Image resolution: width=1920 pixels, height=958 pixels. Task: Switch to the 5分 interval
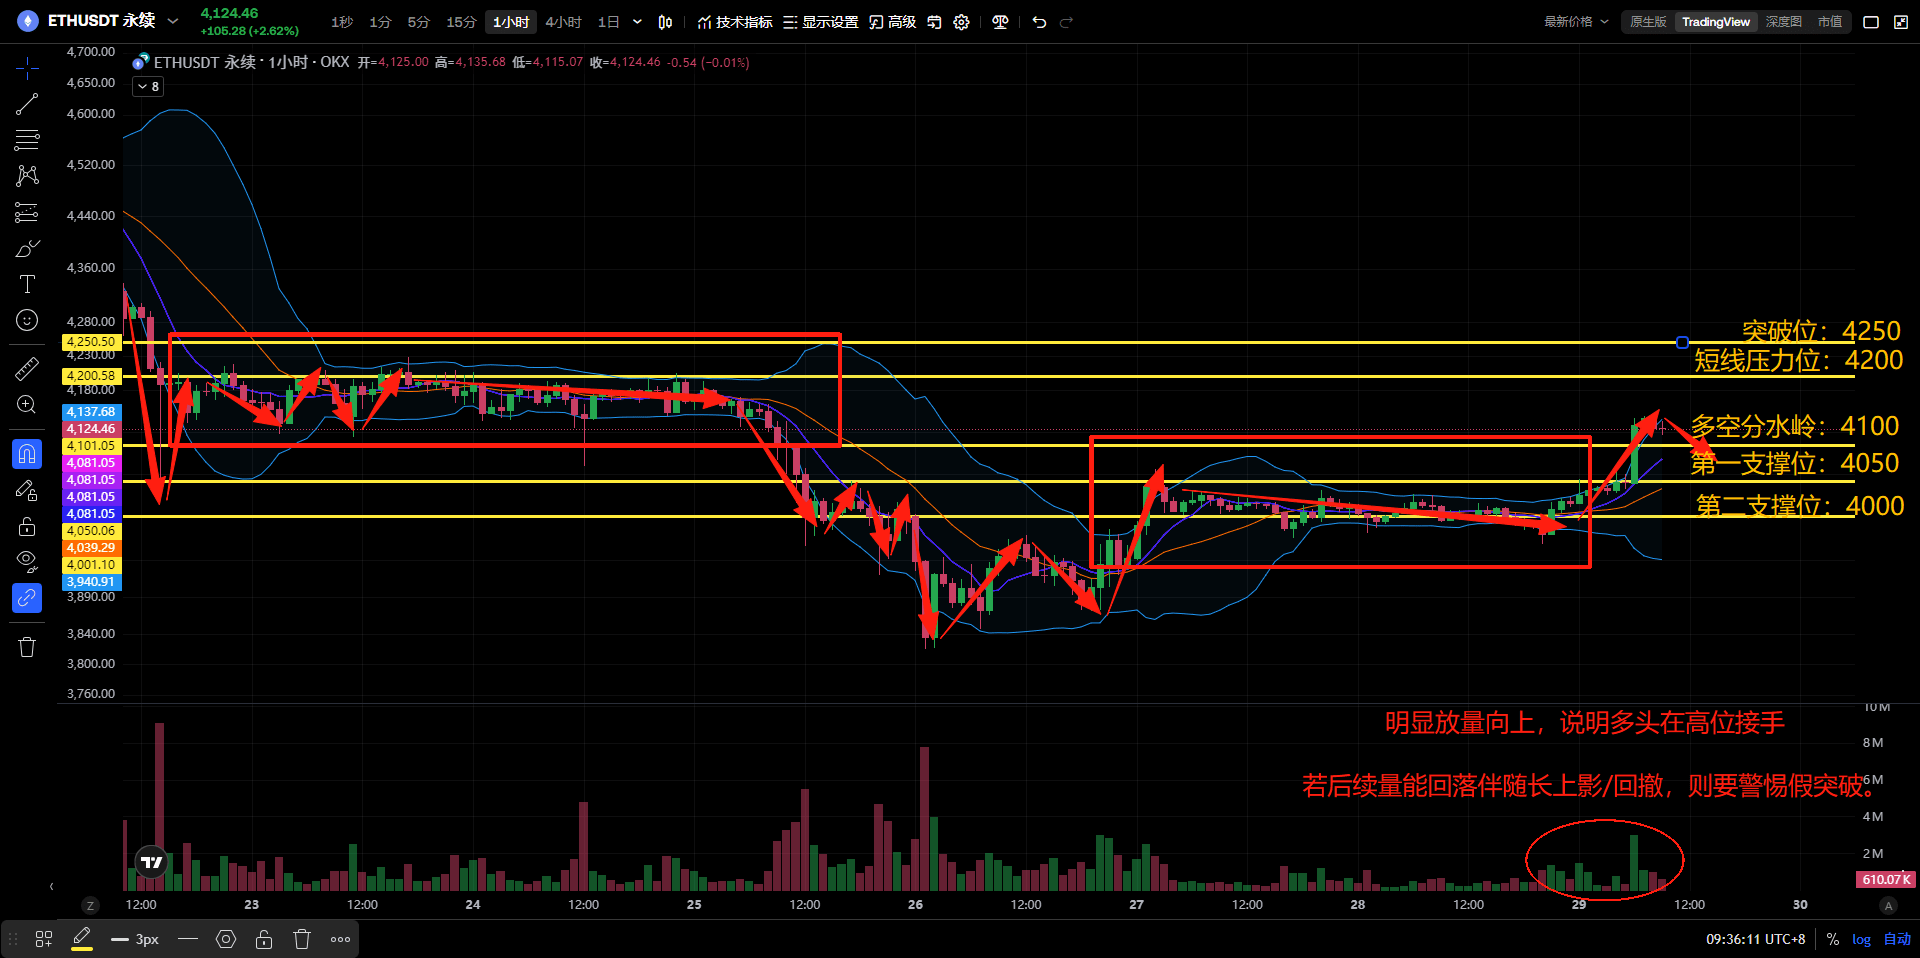click(418, 22)
